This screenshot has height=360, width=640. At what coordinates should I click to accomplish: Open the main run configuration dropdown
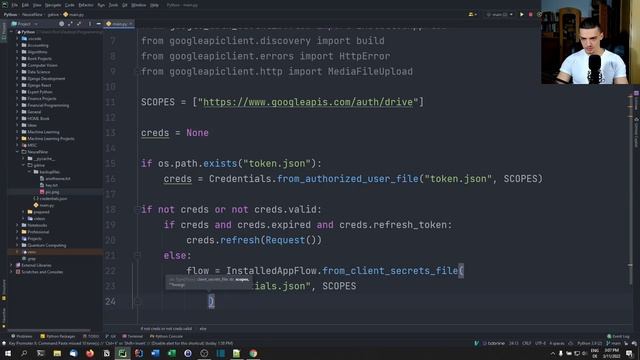point(500,14)
